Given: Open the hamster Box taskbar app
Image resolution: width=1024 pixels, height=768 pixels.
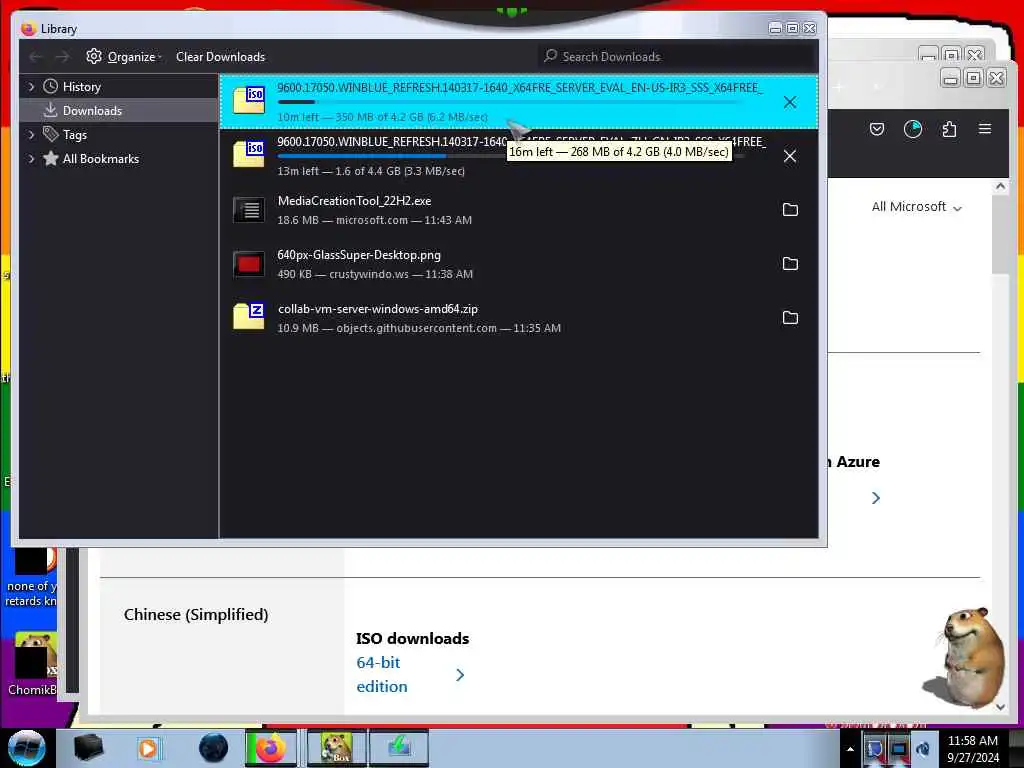Looking at the screenshot, I should pos(336,748).
